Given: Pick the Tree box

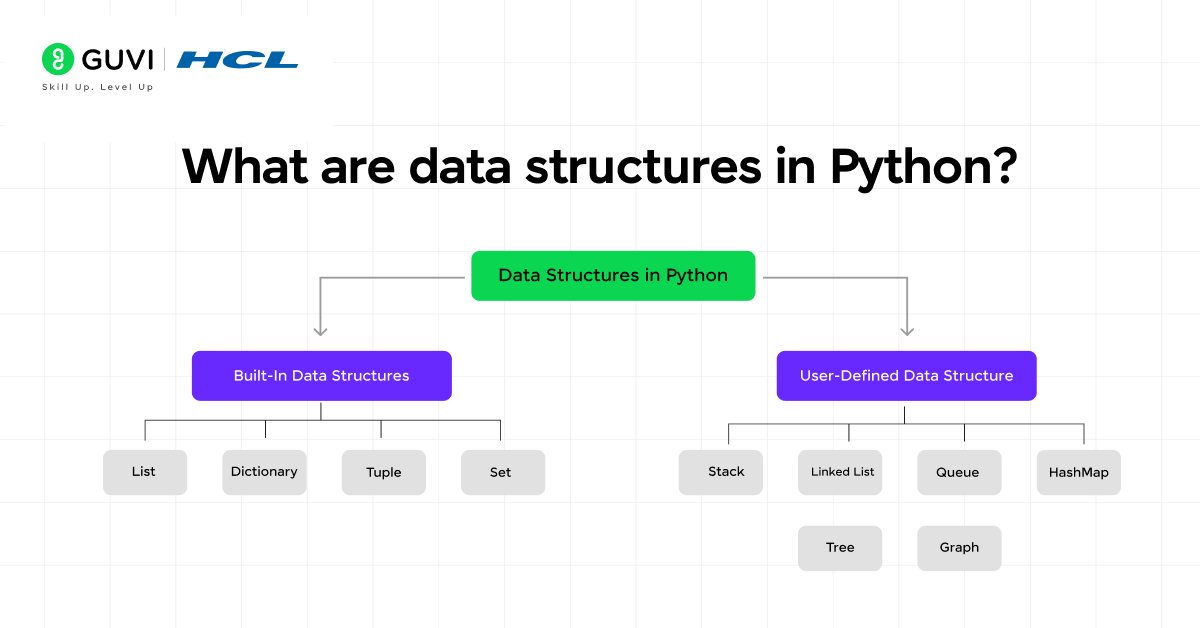Looking at the screenshot, I should click(x=840, y=548).
